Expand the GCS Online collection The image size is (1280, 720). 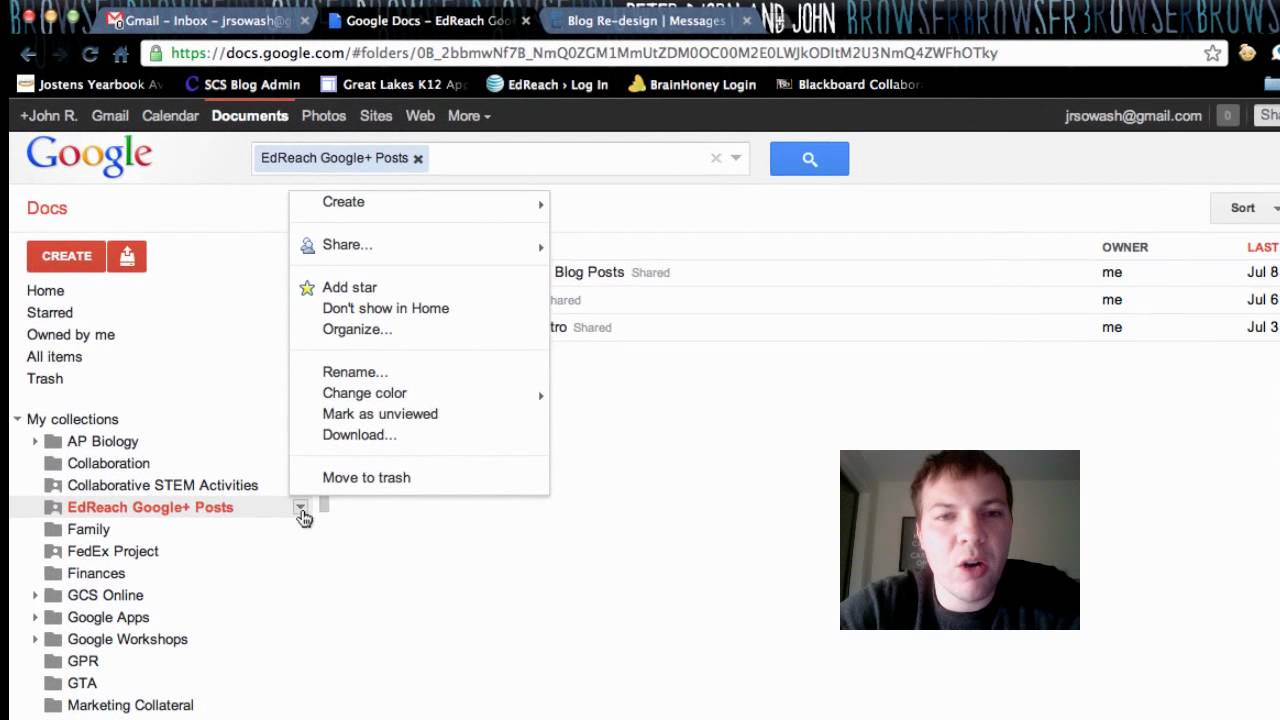tap(35, 595)
